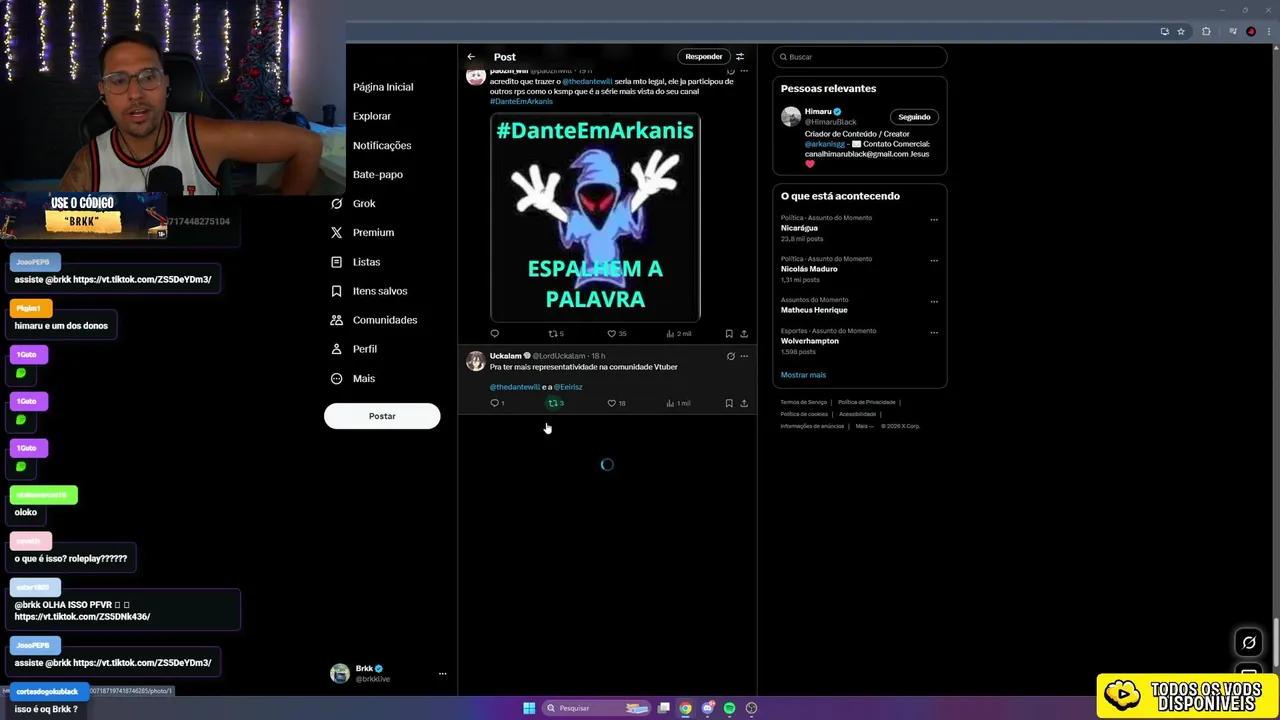This screenshot has height=720, width=1280.
Task: Bookmark Uckalam's post
Action: [729, 403]
